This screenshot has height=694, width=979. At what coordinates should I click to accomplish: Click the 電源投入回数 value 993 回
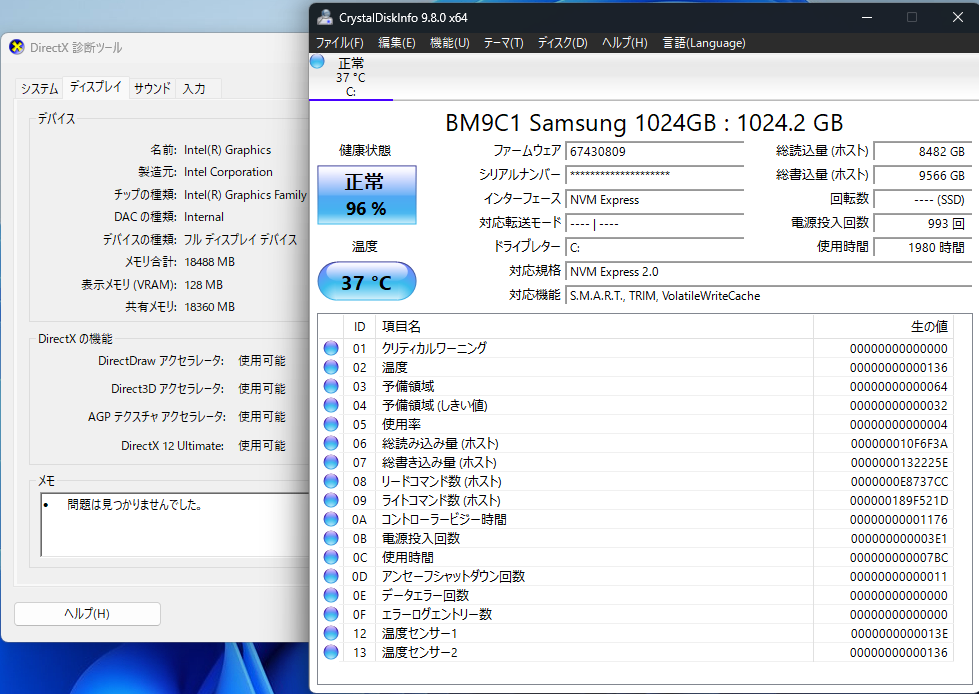[922, 223]
